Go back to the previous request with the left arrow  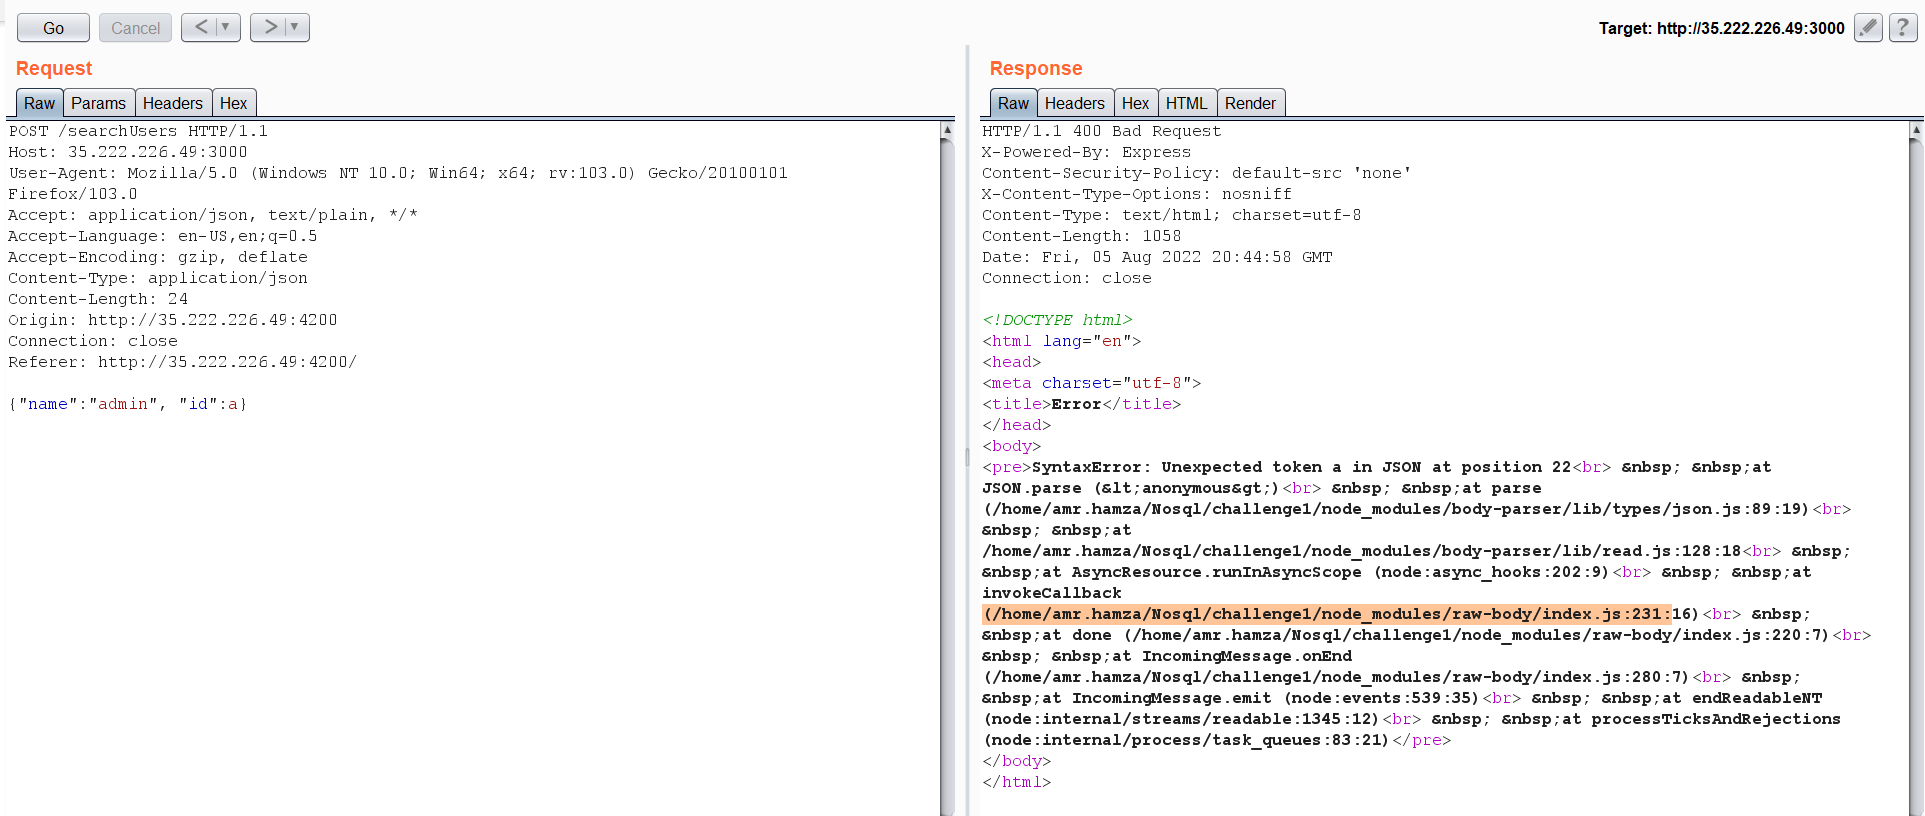201,27
